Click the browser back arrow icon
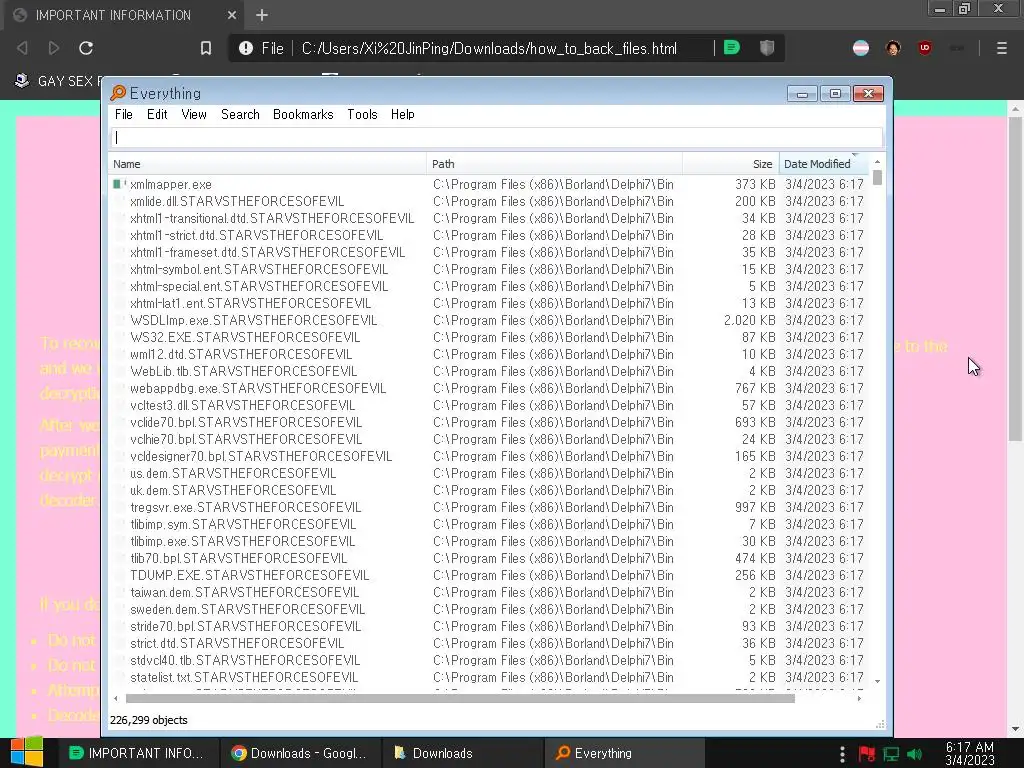Image resolution: width=1024 pixels, height=768 pixels. coord(22,48)
